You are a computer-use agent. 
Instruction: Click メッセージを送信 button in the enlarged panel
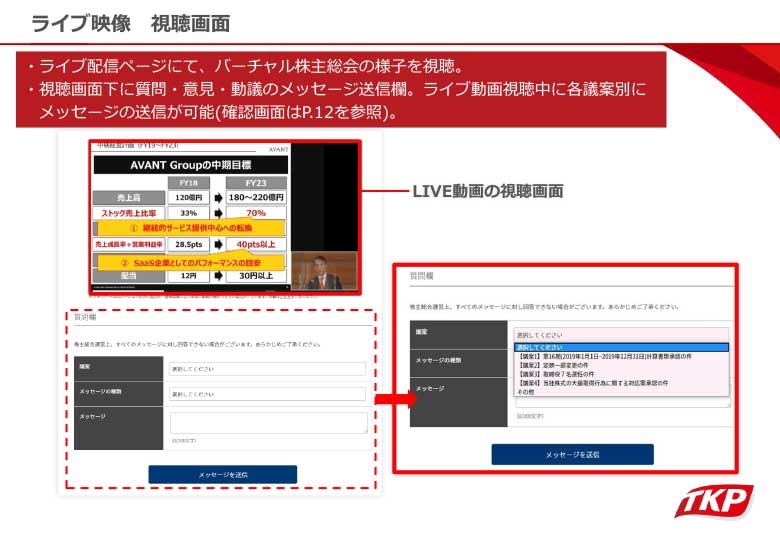(573, 454)
